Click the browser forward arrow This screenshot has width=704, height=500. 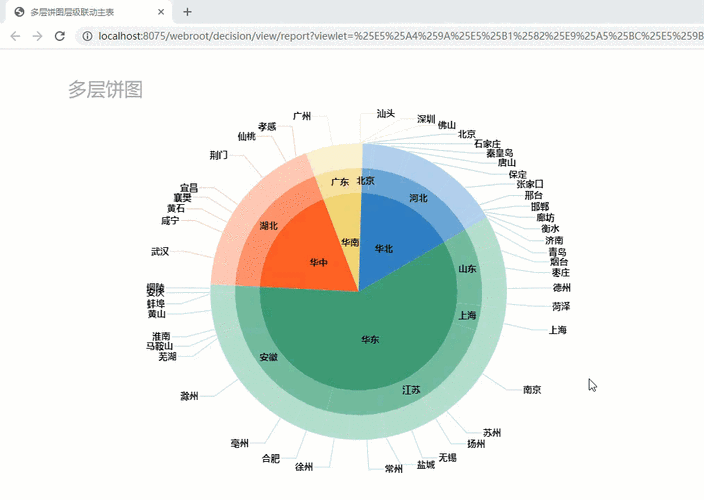click(x=37, y=36)
